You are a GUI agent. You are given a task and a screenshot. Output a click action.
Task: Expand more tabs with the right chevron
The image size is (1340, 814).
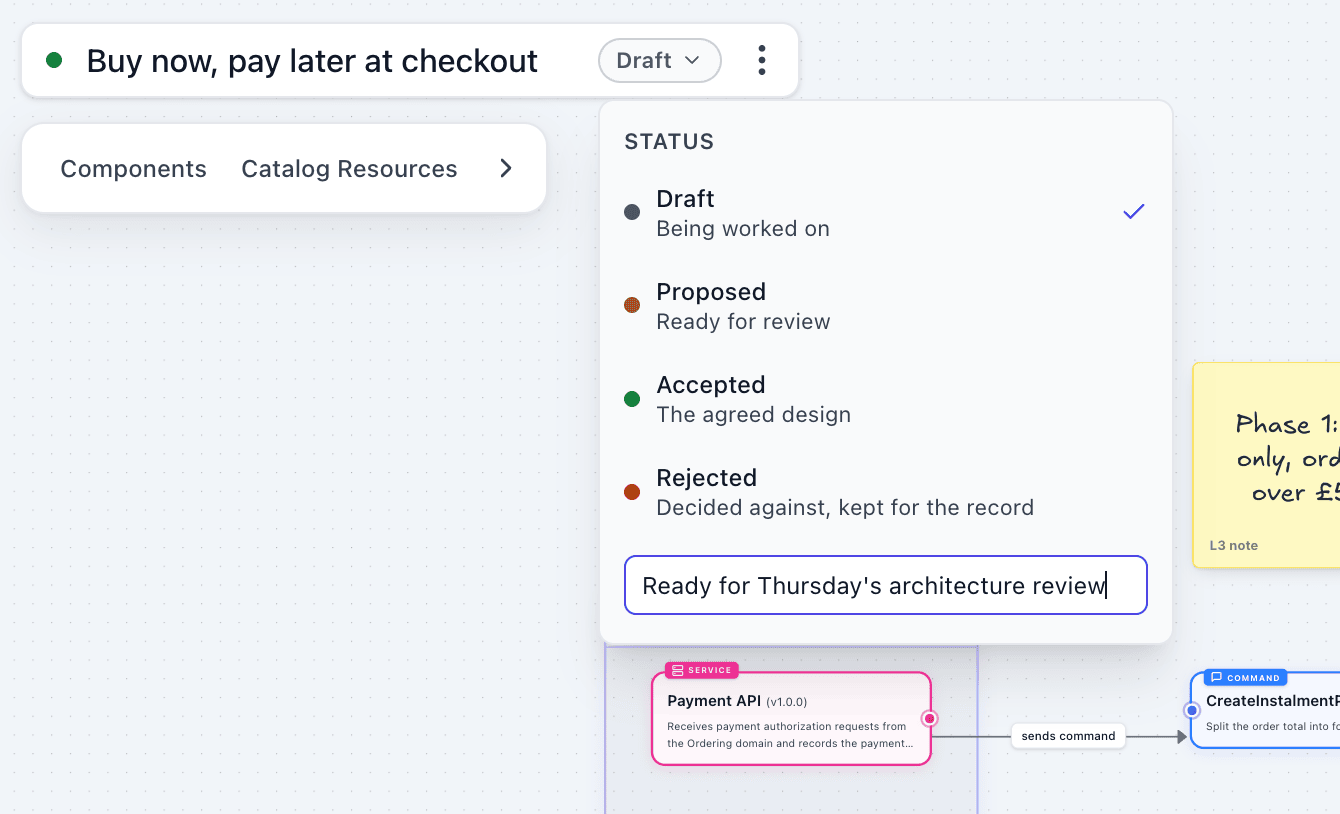506,168
